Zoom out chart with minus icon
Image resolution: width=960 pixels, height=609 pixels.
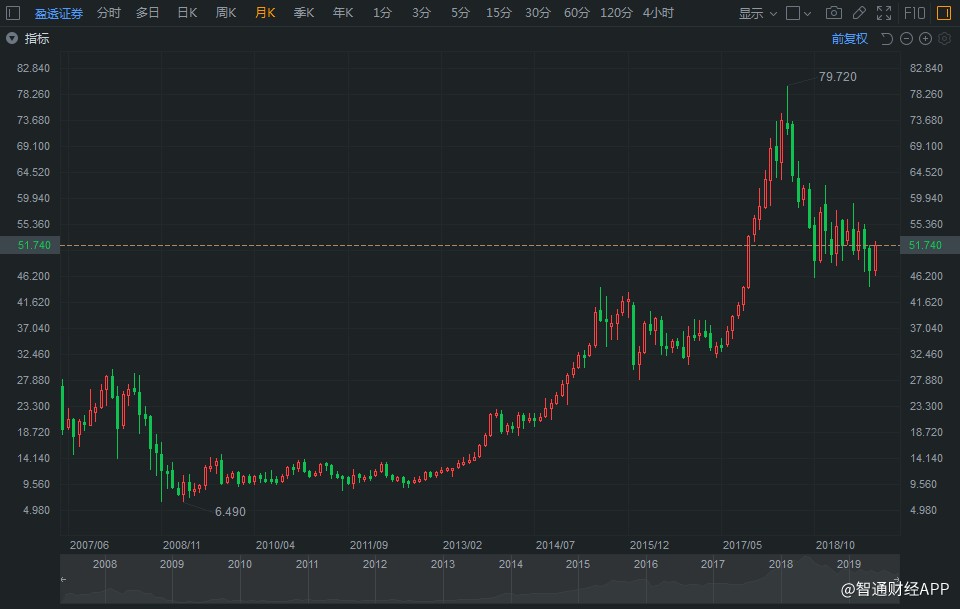tap(906, 39)
